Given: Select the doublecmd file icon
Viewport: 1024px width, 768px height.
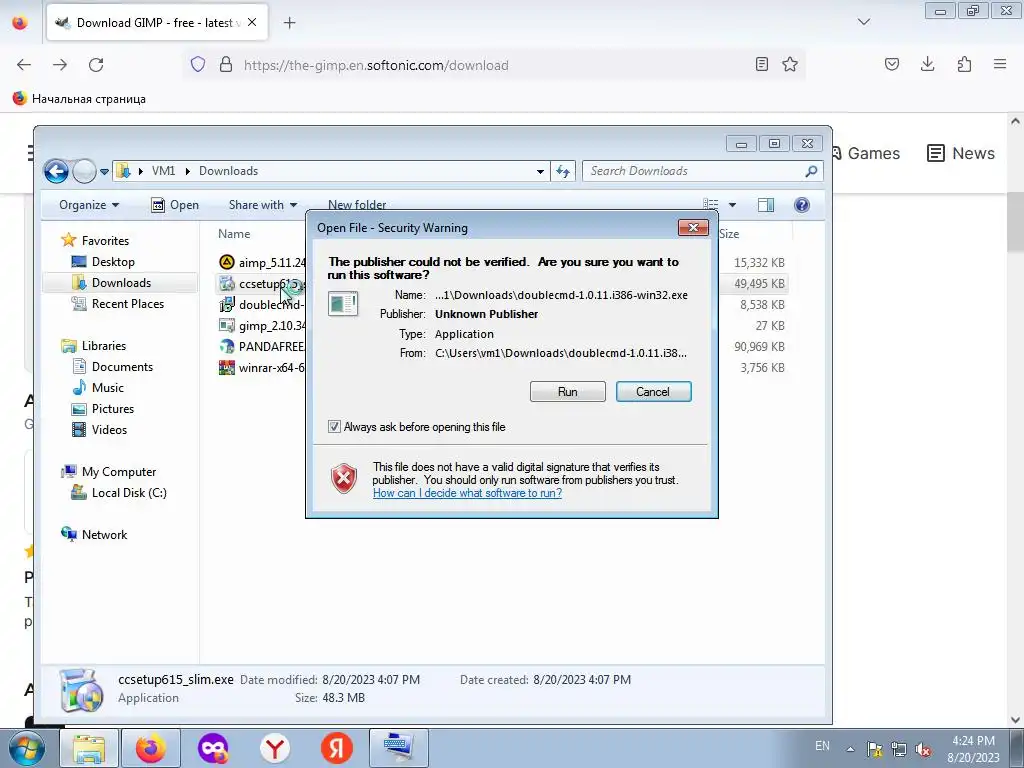Looking at the screenshot, I should [x=227, y=304].
